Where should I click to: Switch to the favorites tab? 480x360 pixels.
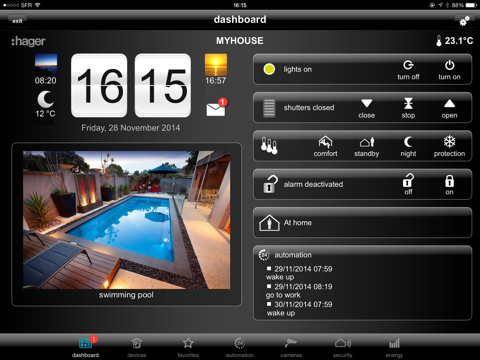point(188,347)
